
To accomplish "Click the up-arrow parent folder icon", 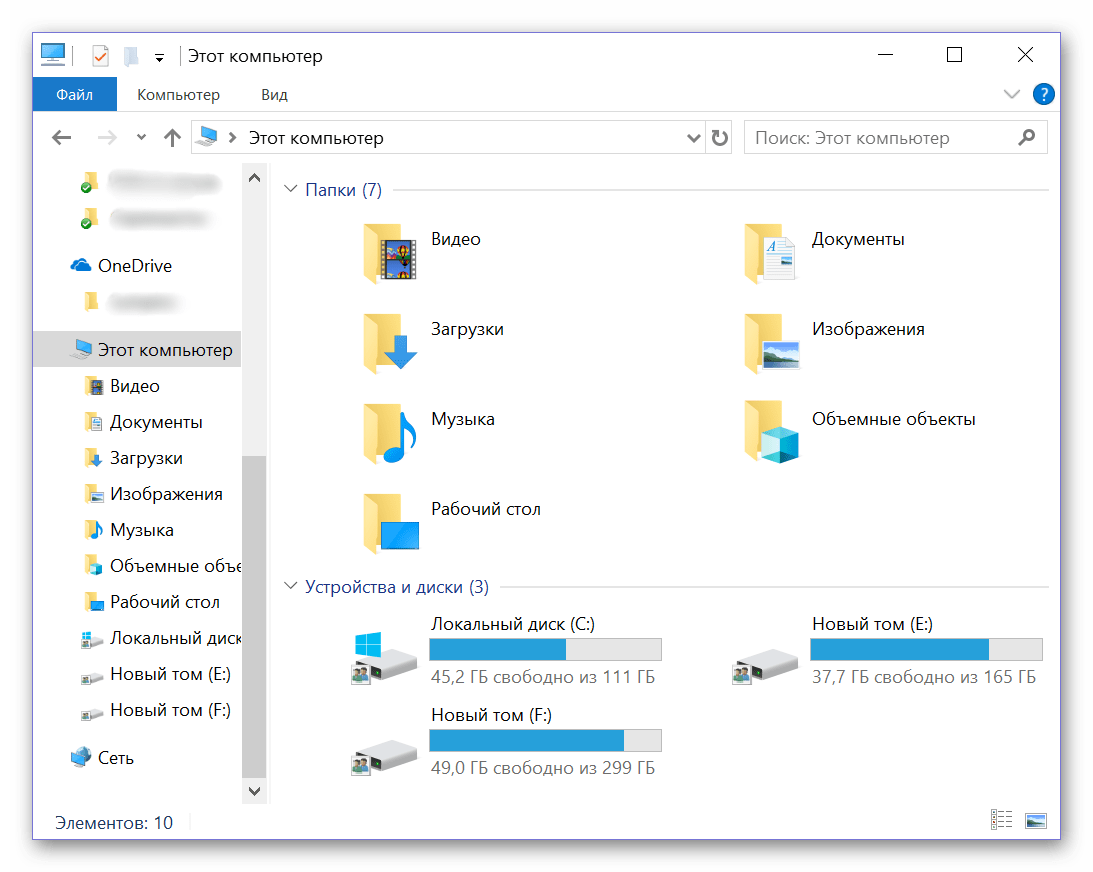I will (172, 138).
